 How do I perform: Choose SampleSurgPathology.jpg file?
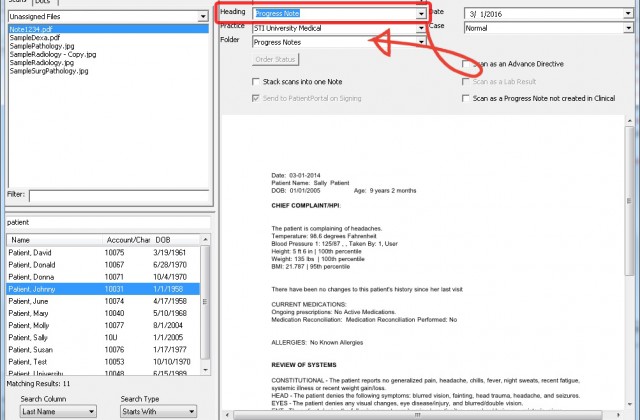[x=49, y=74]
